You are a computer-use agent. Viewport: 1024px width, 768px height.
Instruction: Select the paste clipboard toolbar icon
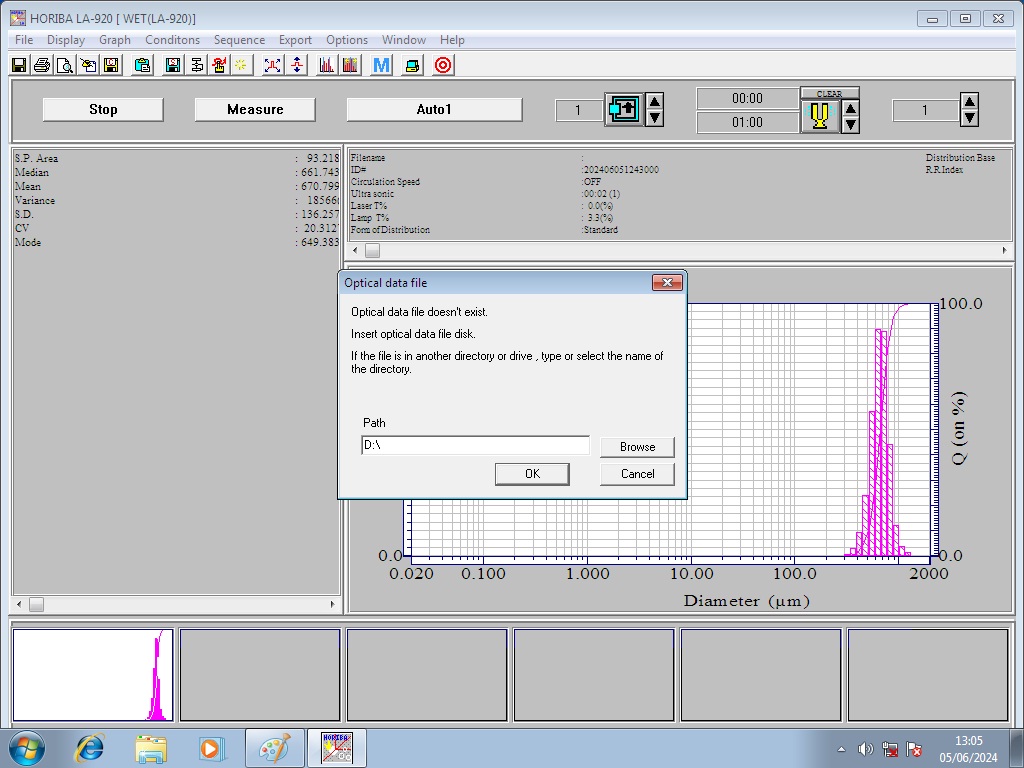[x=142, y=64]
